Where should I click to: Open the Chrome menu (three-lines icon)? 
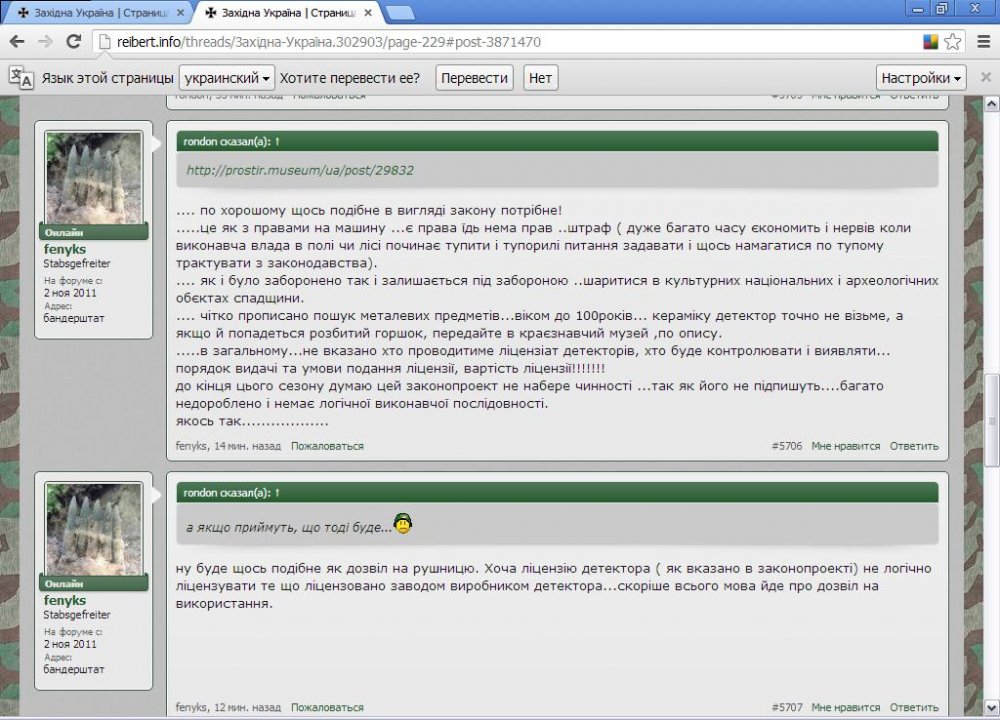[984, 42]
